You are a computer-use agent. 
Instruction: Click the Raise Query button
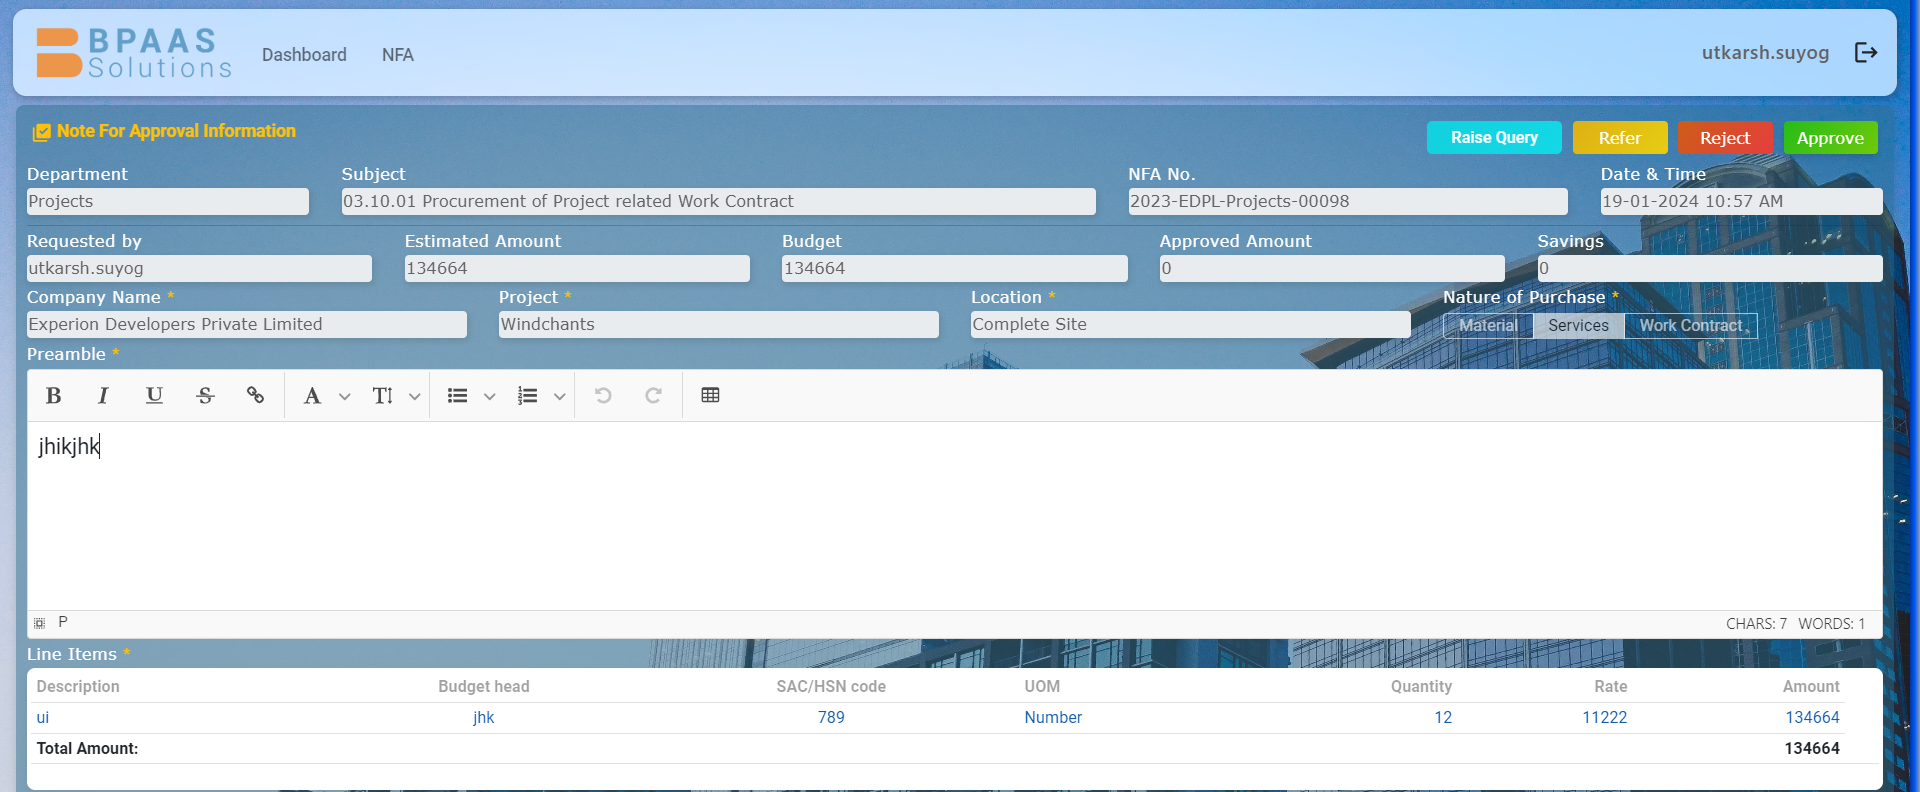[x=1494, y=138]
